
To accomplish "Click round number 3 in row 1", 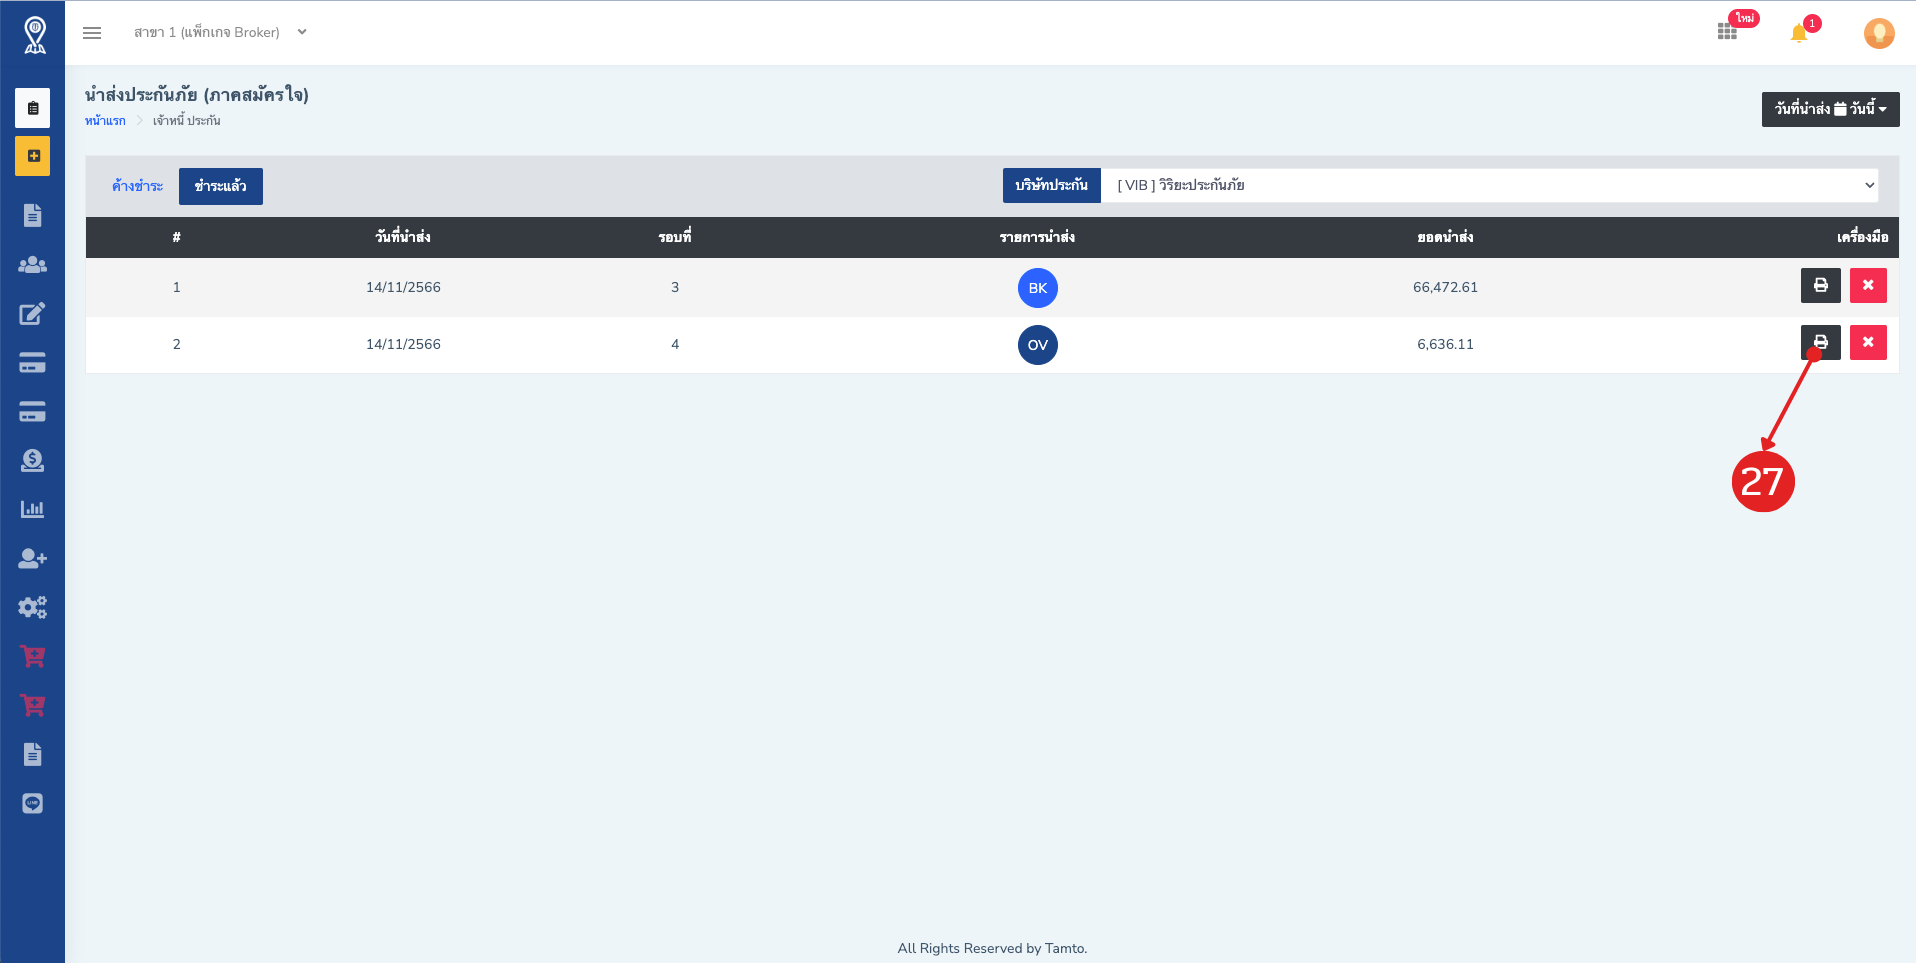I will [675, 287].
